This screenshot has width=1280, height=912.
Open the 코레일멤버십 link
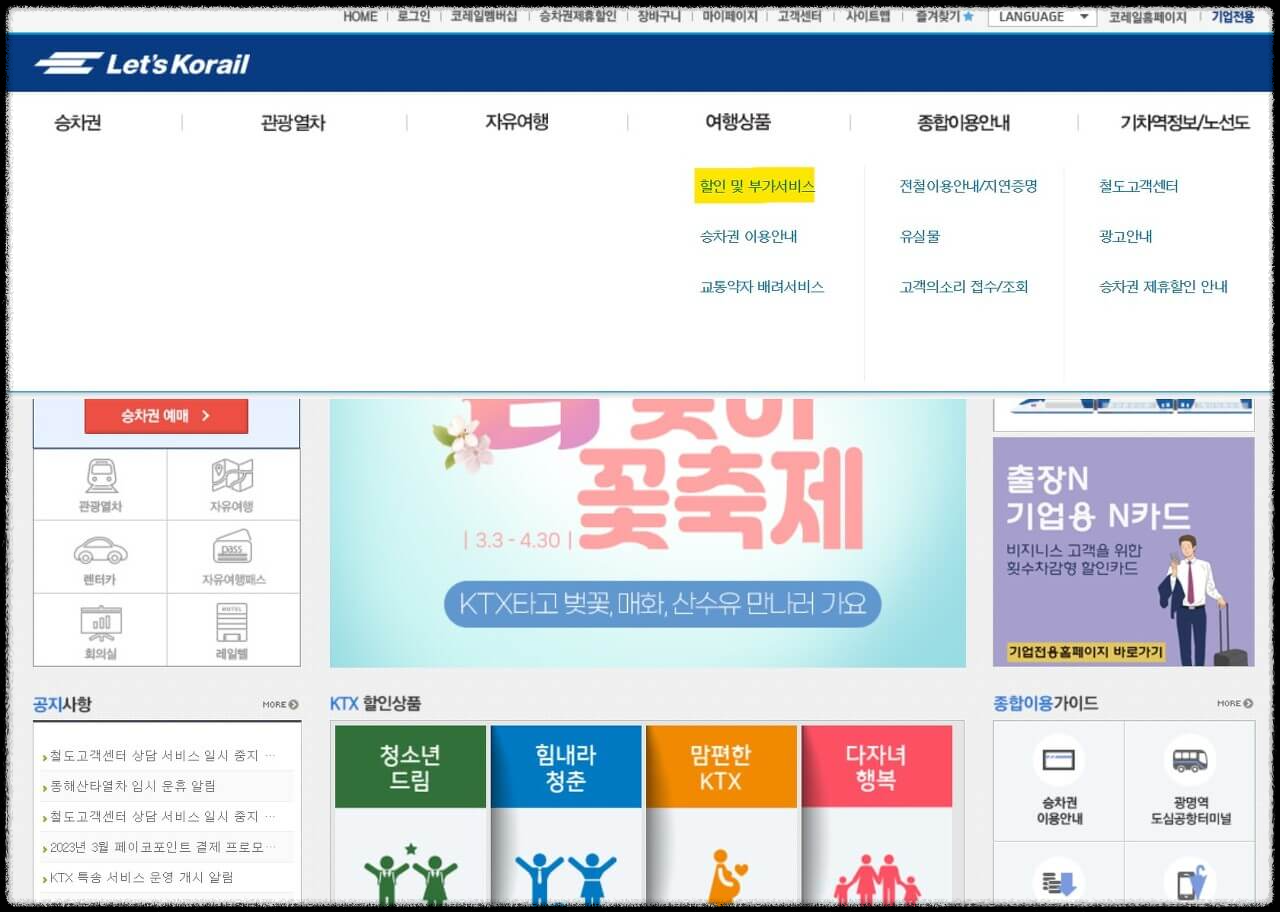click(x=484, y=17)
